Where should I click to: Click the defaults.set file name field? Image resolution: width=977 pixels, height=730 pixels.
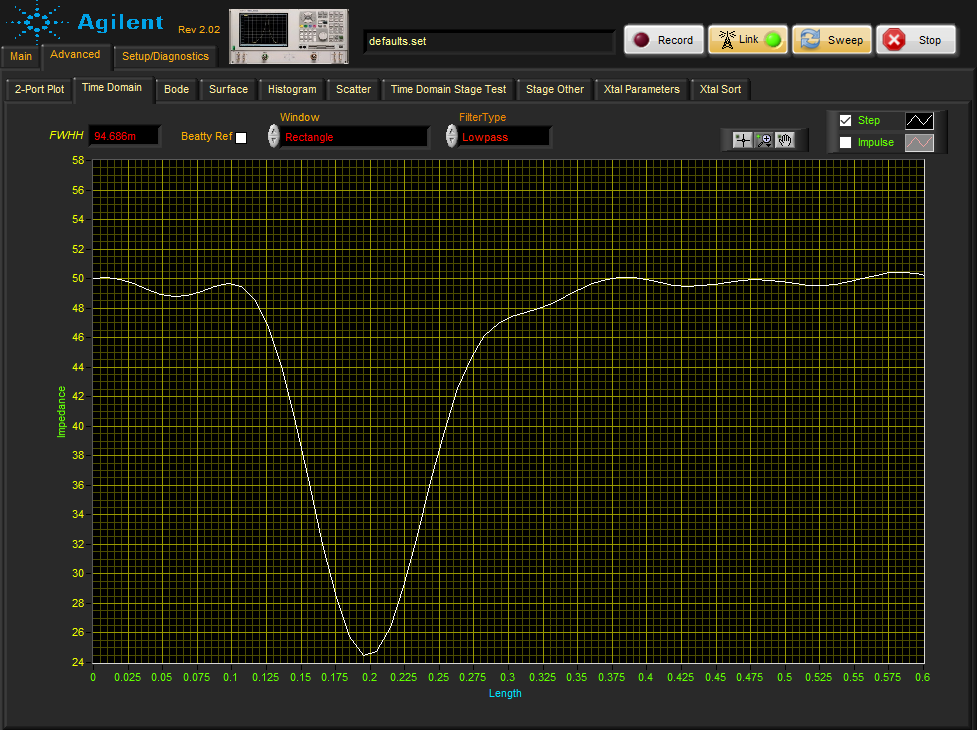click(x=488, y=41)
